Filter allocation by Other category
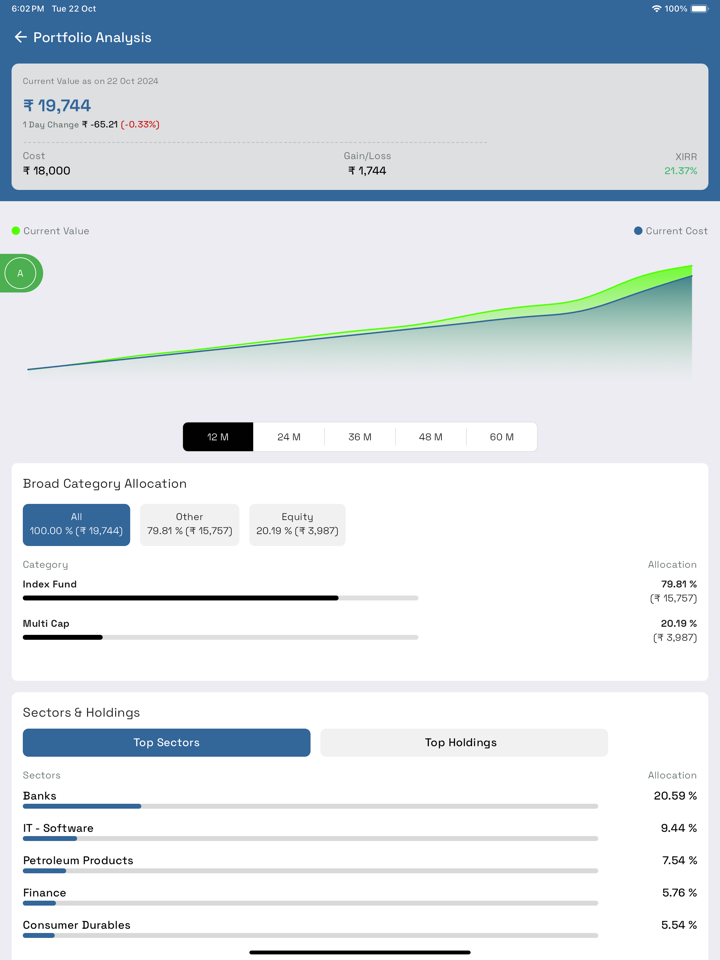This screenshot has width=720, height=960. (x=189, y=524)
